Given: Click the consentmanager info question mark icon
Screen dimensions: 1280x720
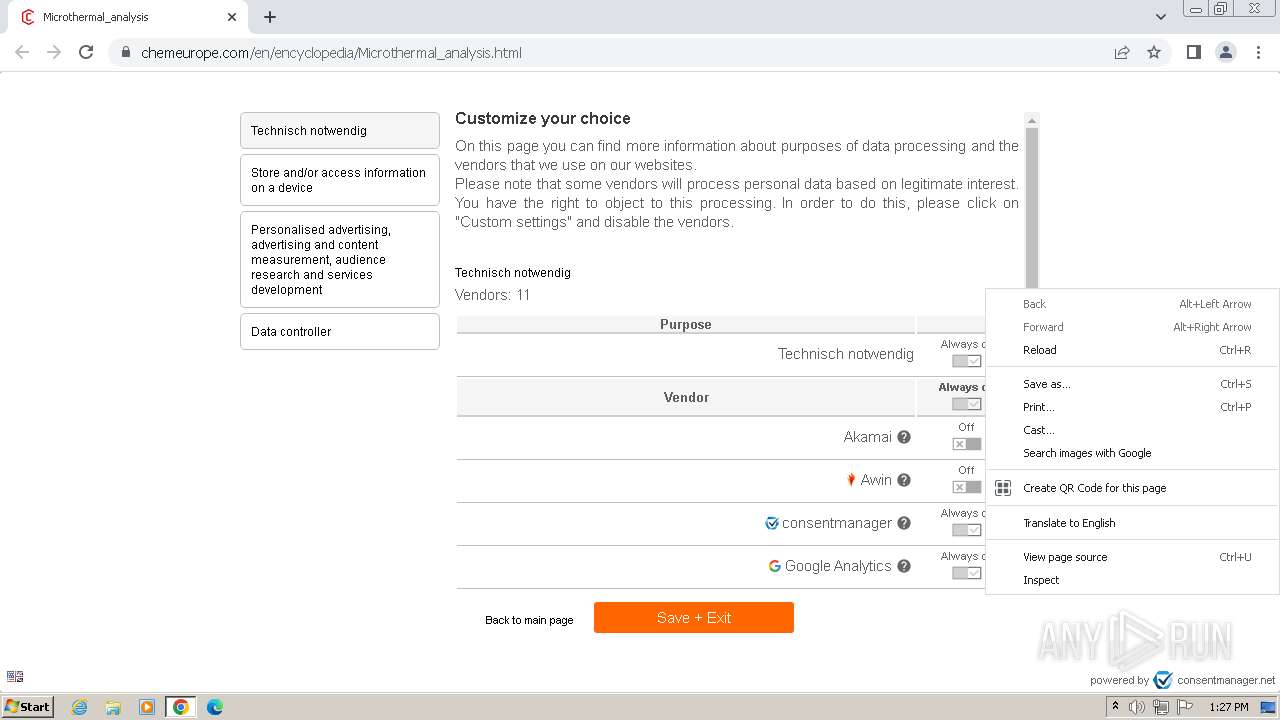Looking at the screenshot, I should (904, 523).
